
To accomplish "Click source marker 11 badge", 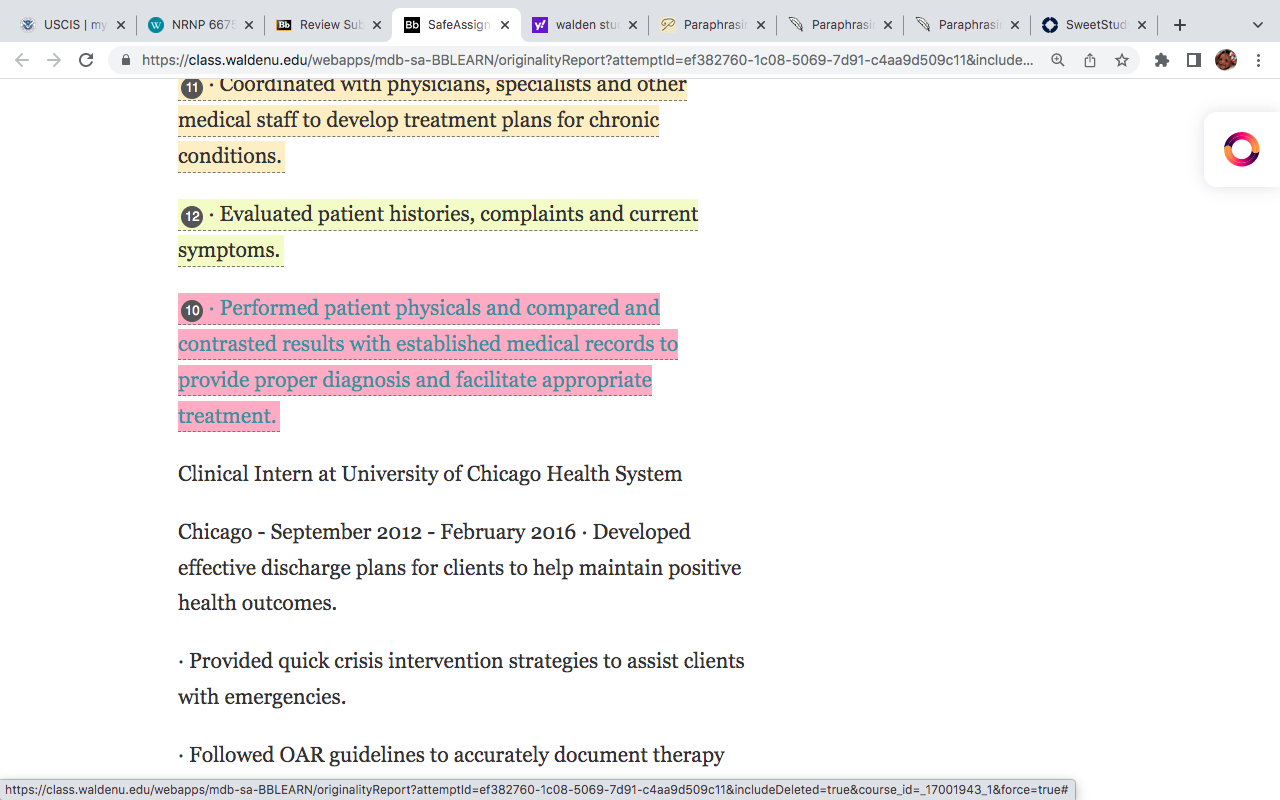I will (191, 88).
